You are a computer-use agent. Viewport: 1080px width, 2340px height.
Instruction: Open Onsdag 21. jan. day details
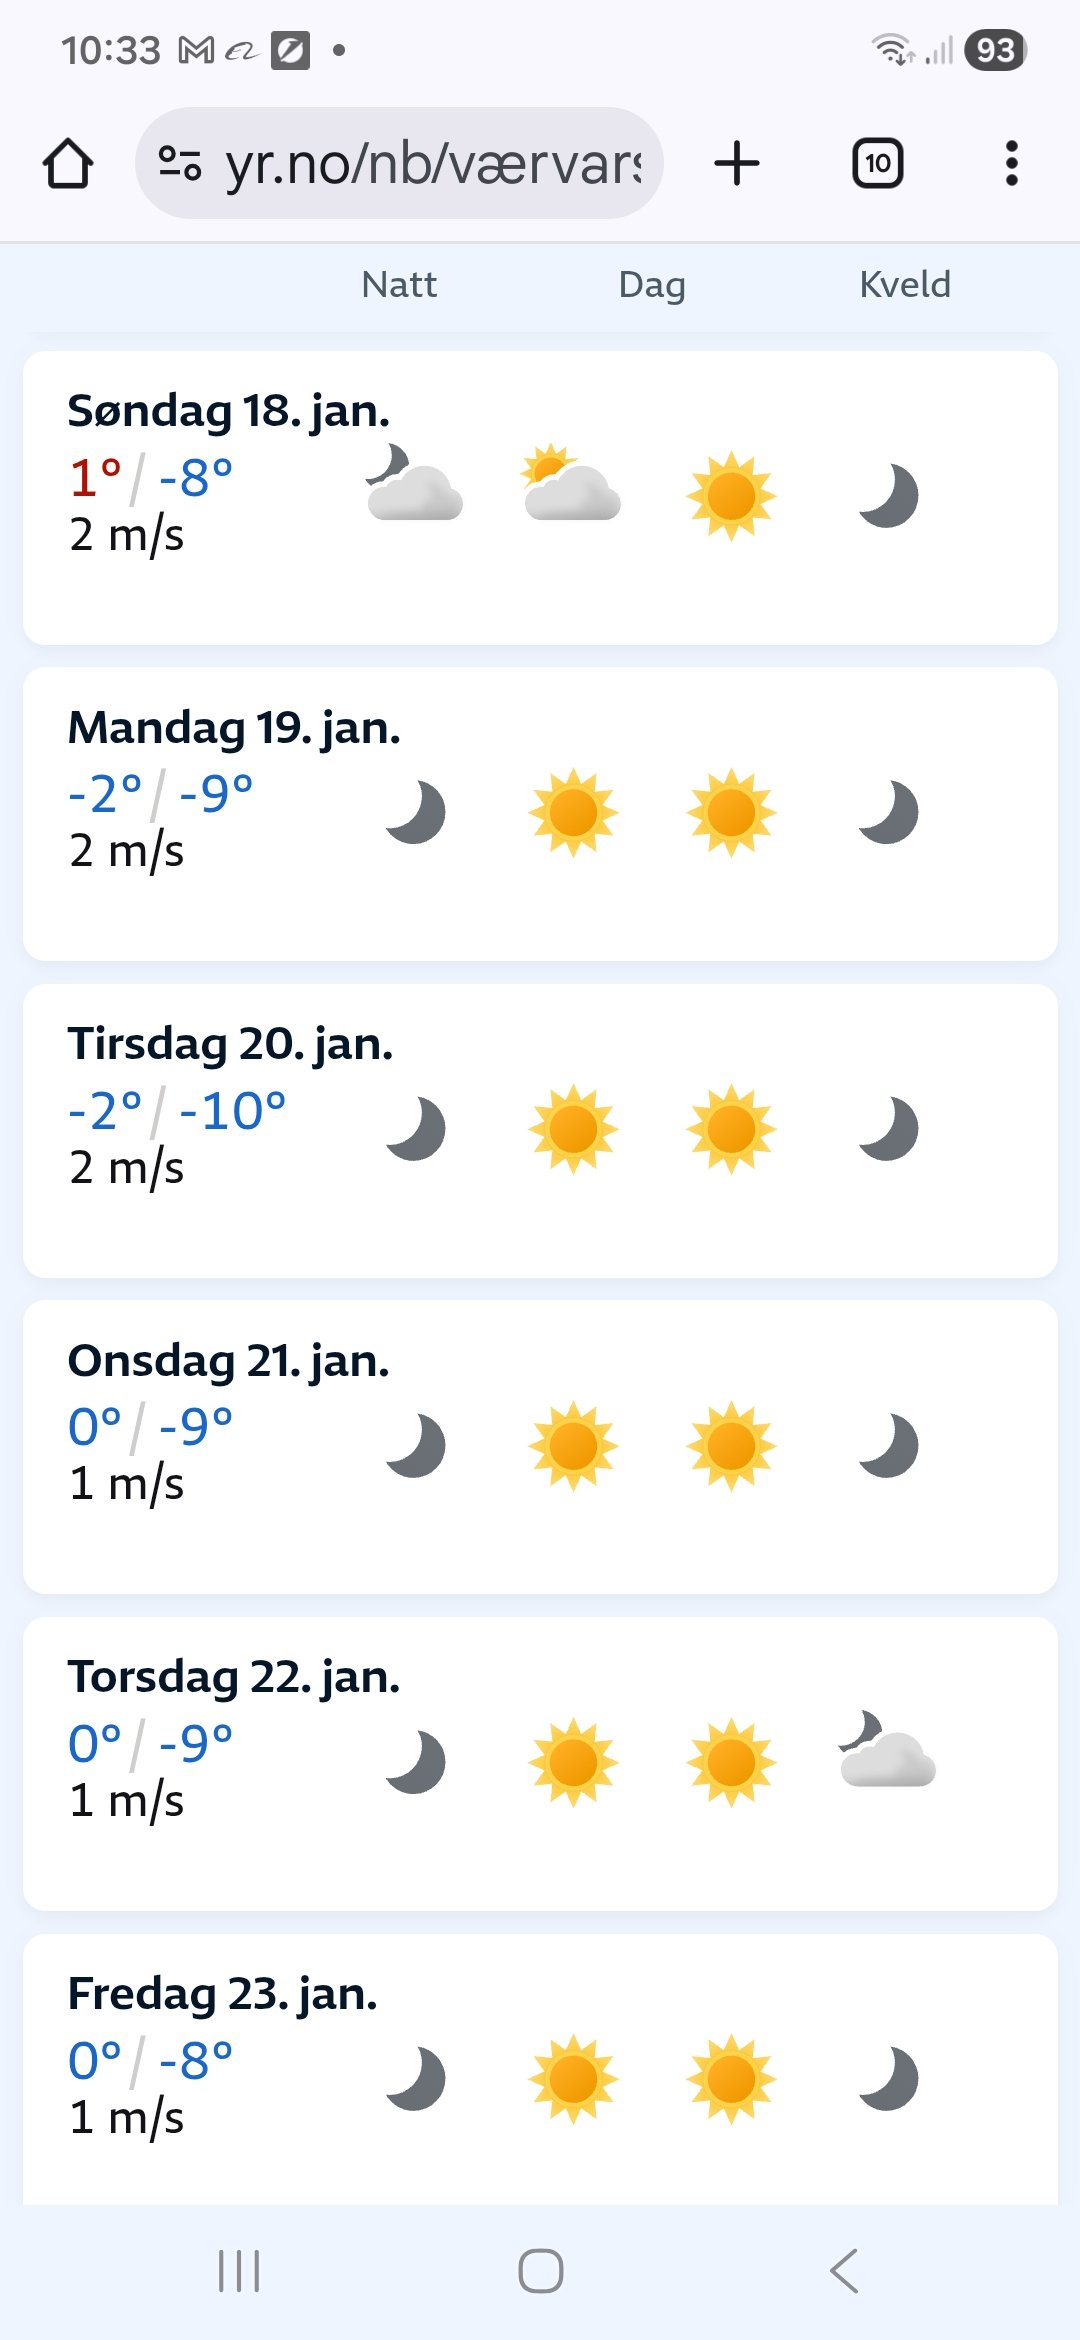pos(540,1447)
